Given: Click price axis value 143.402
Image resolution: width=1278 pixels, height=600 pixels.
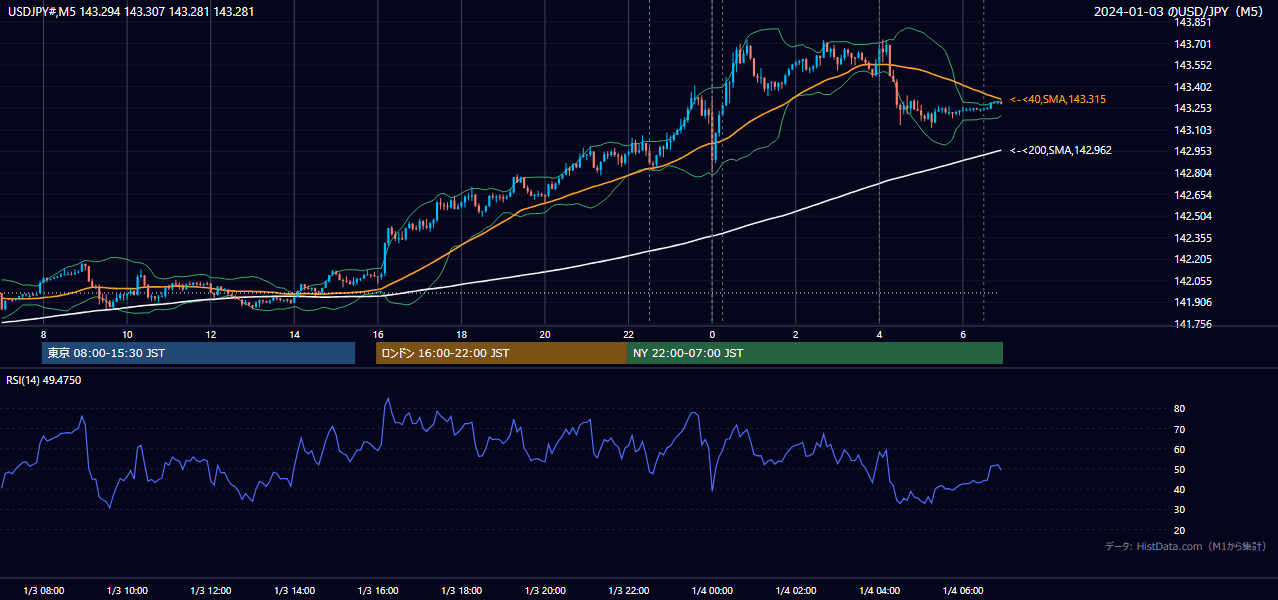Looking at the screenshot, I should pyautogui.click(x=1193, y=87).
